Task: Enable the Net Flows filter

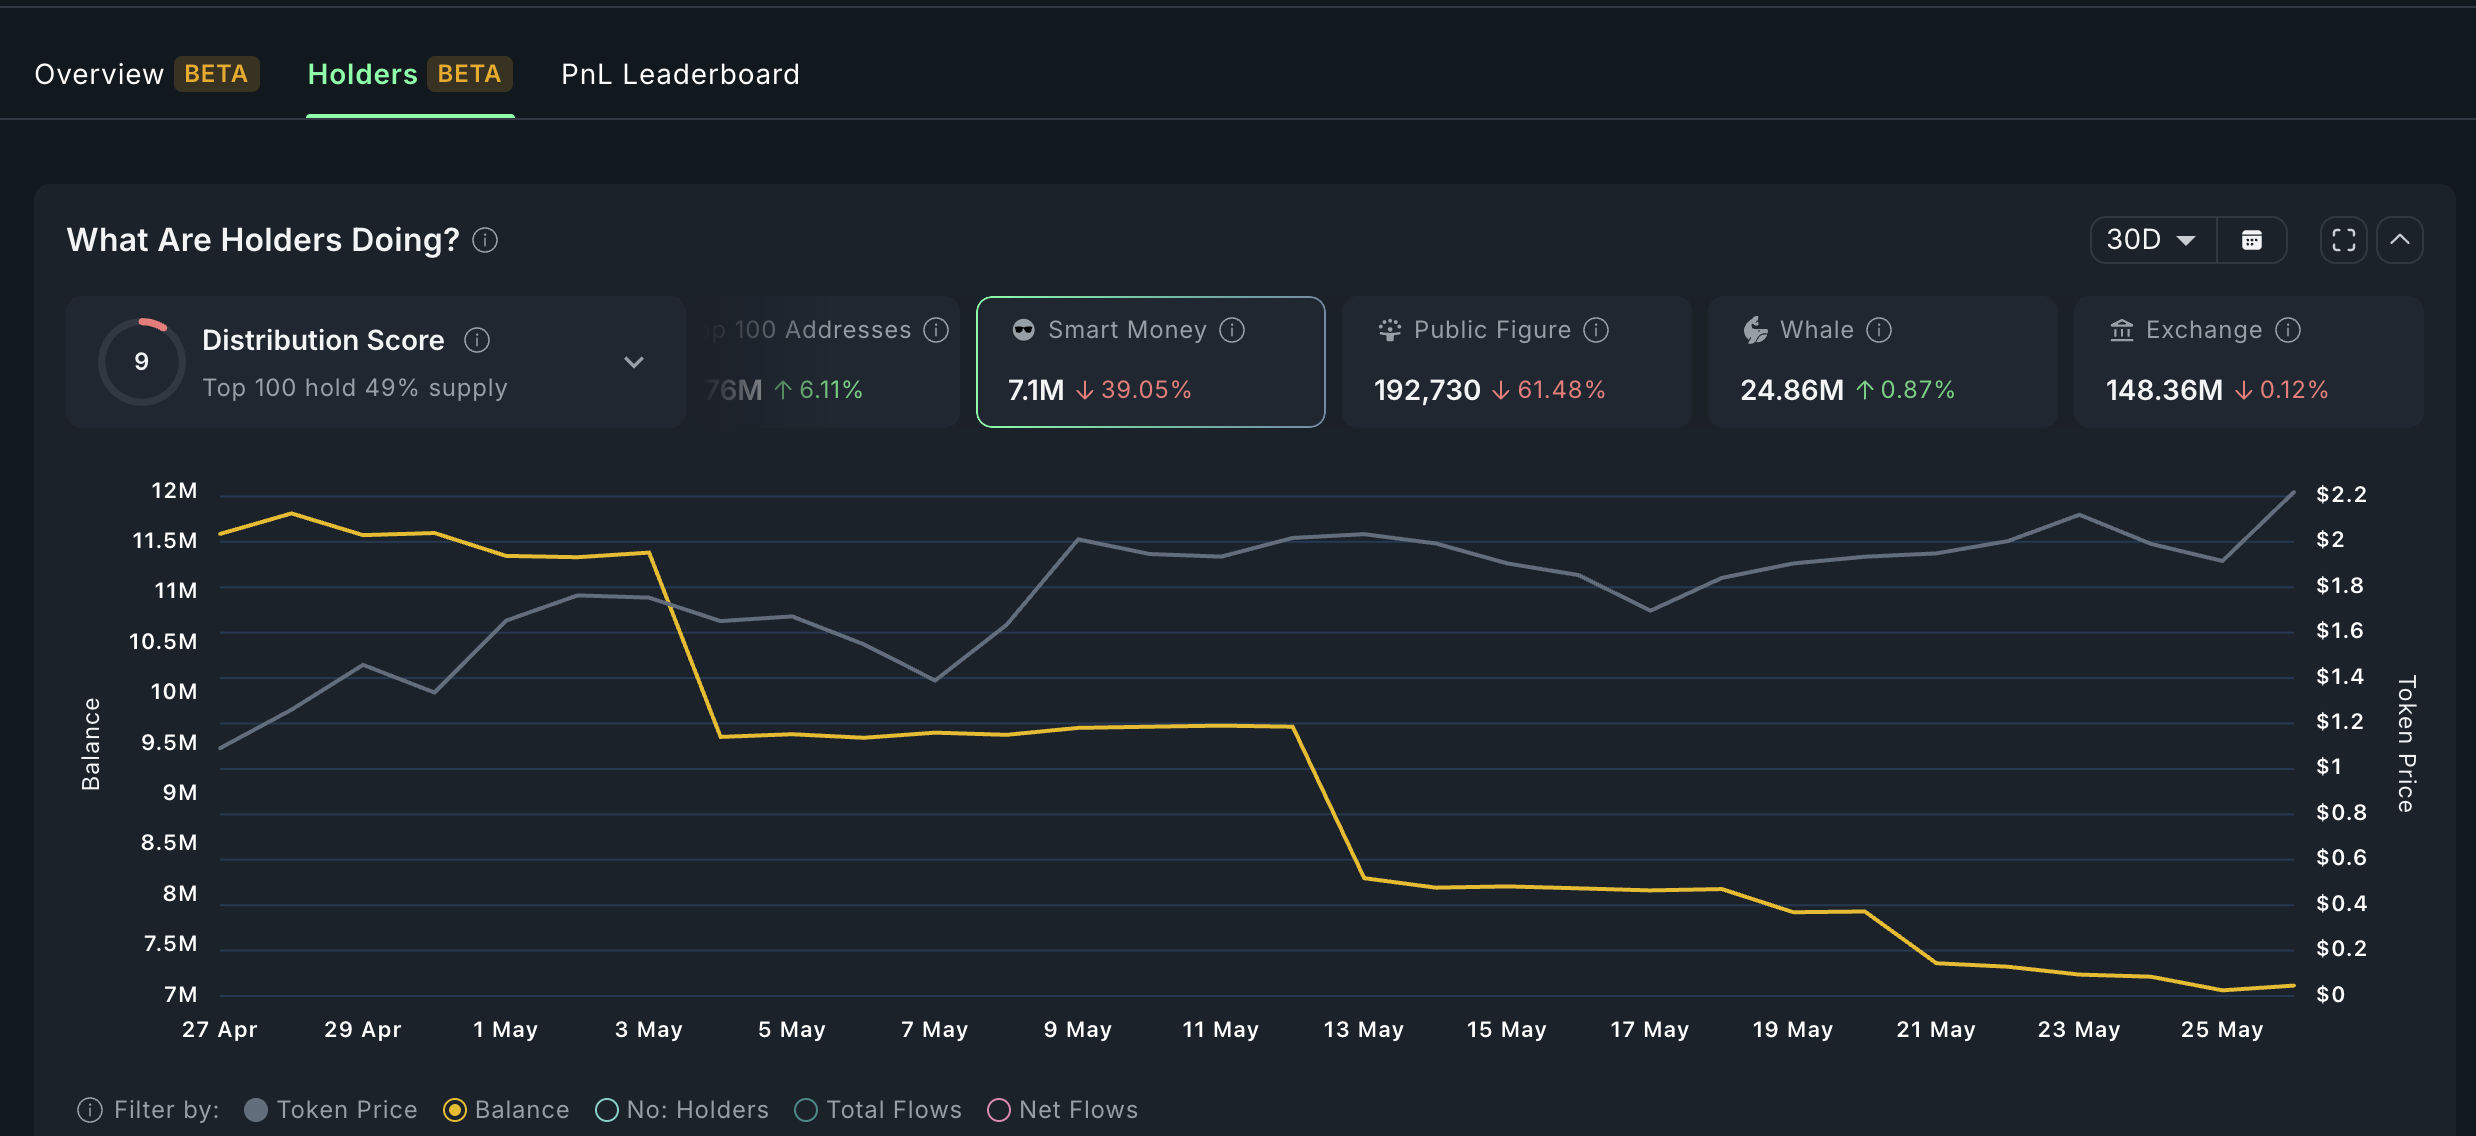Action: click(998, 1110)
